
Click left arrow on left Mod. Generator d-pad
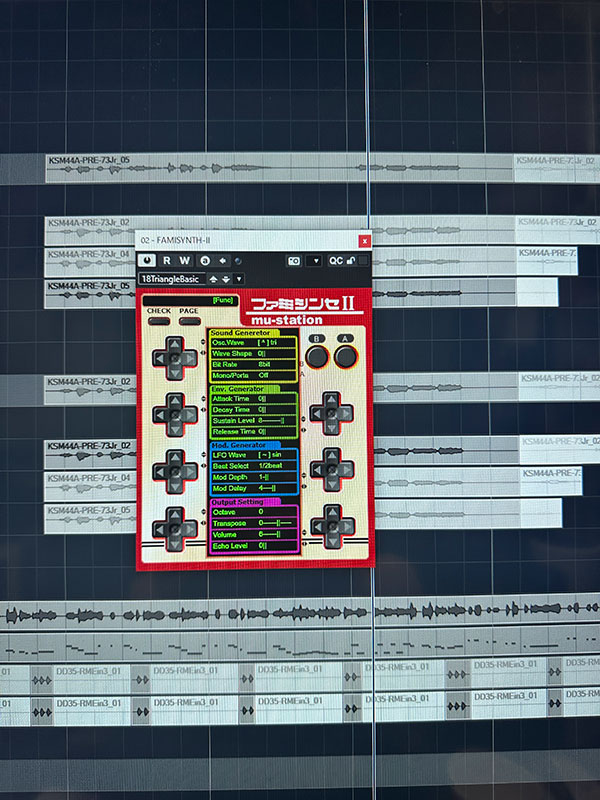click(x=160, y=472)
